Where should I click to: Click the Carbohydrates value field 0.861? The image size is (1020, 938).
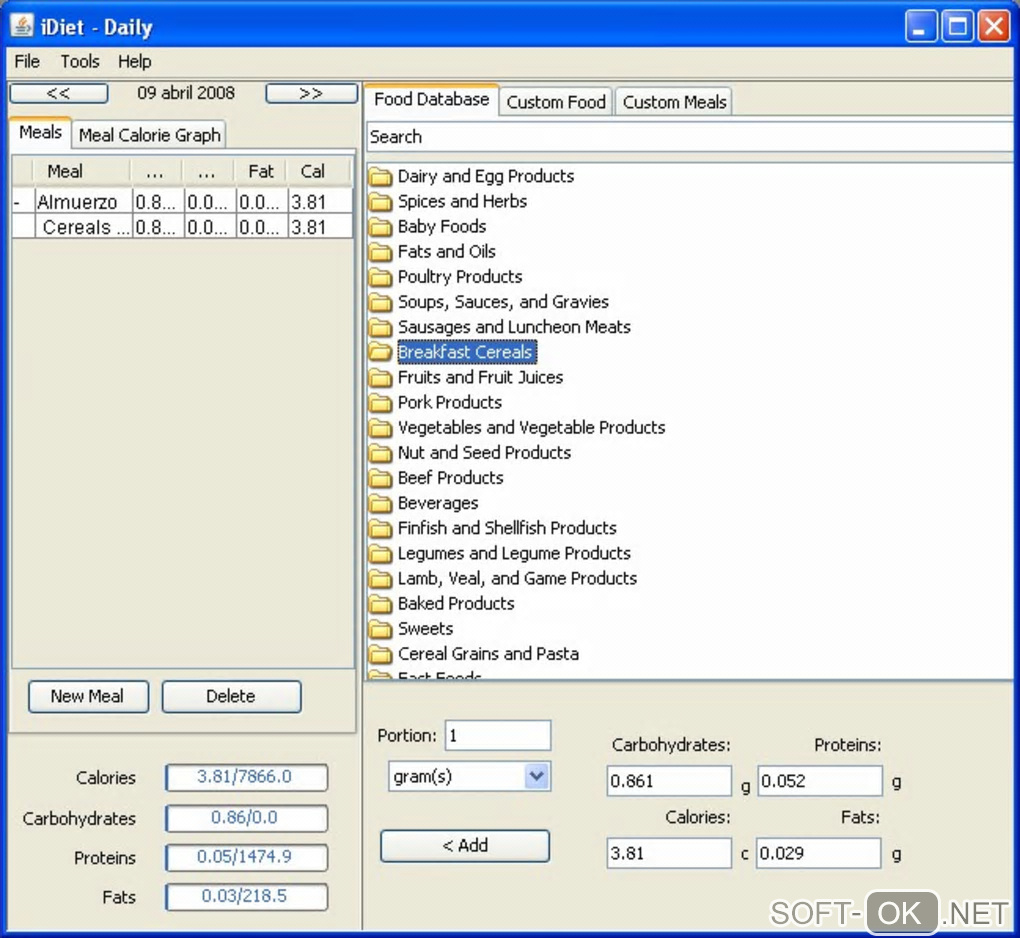click(669, 781)
